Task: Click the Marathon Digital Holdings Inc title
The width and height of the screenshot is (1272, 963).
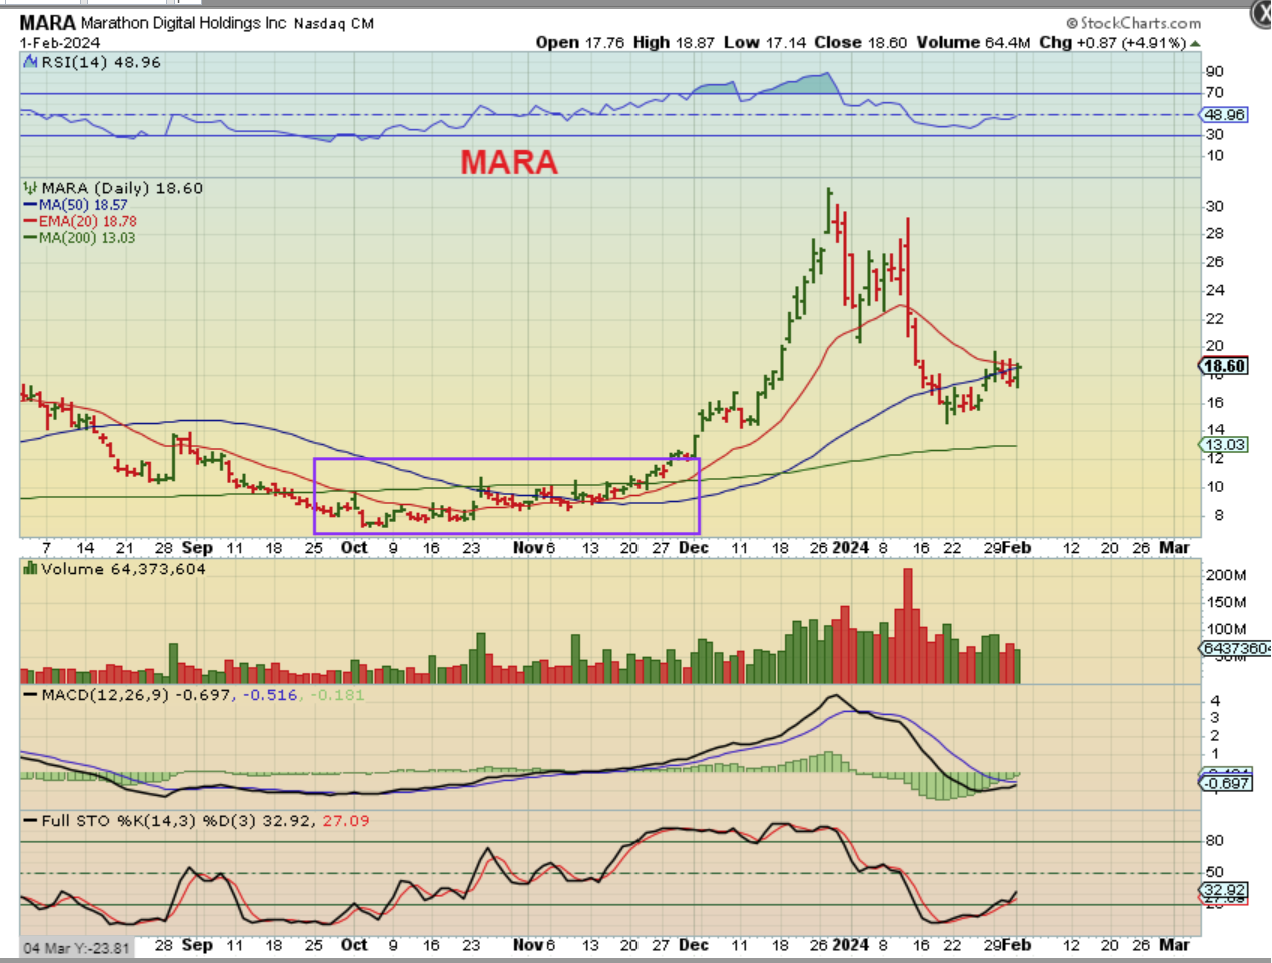Action: 184,23
